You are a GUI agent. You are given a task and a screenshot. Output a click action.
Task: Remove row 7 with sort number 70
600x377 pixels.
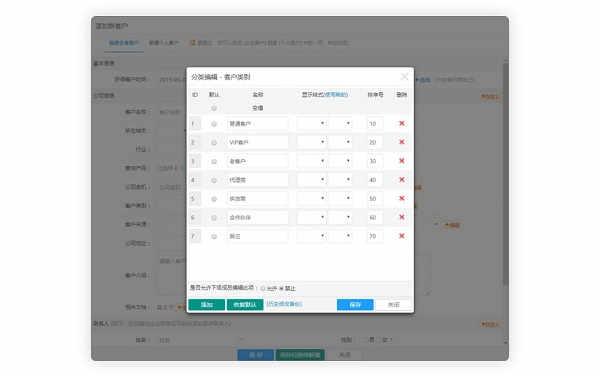point(401,236)
